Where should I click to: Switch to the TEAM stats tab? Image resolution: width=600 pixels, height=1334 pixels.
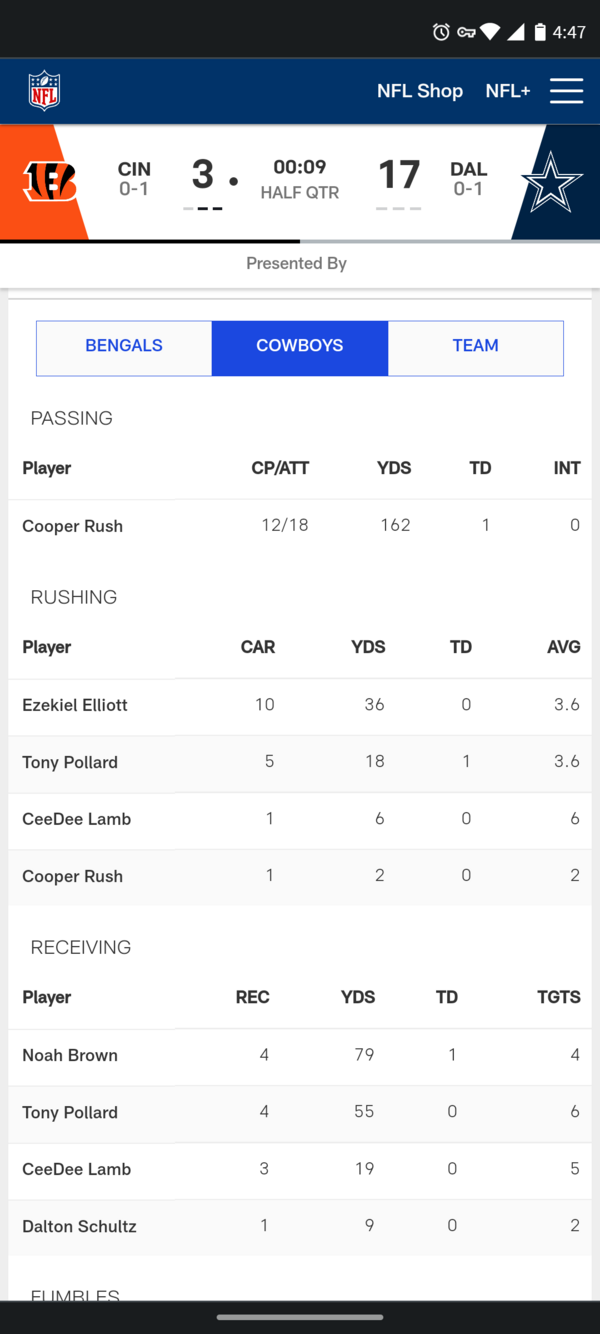click(475, 347)
